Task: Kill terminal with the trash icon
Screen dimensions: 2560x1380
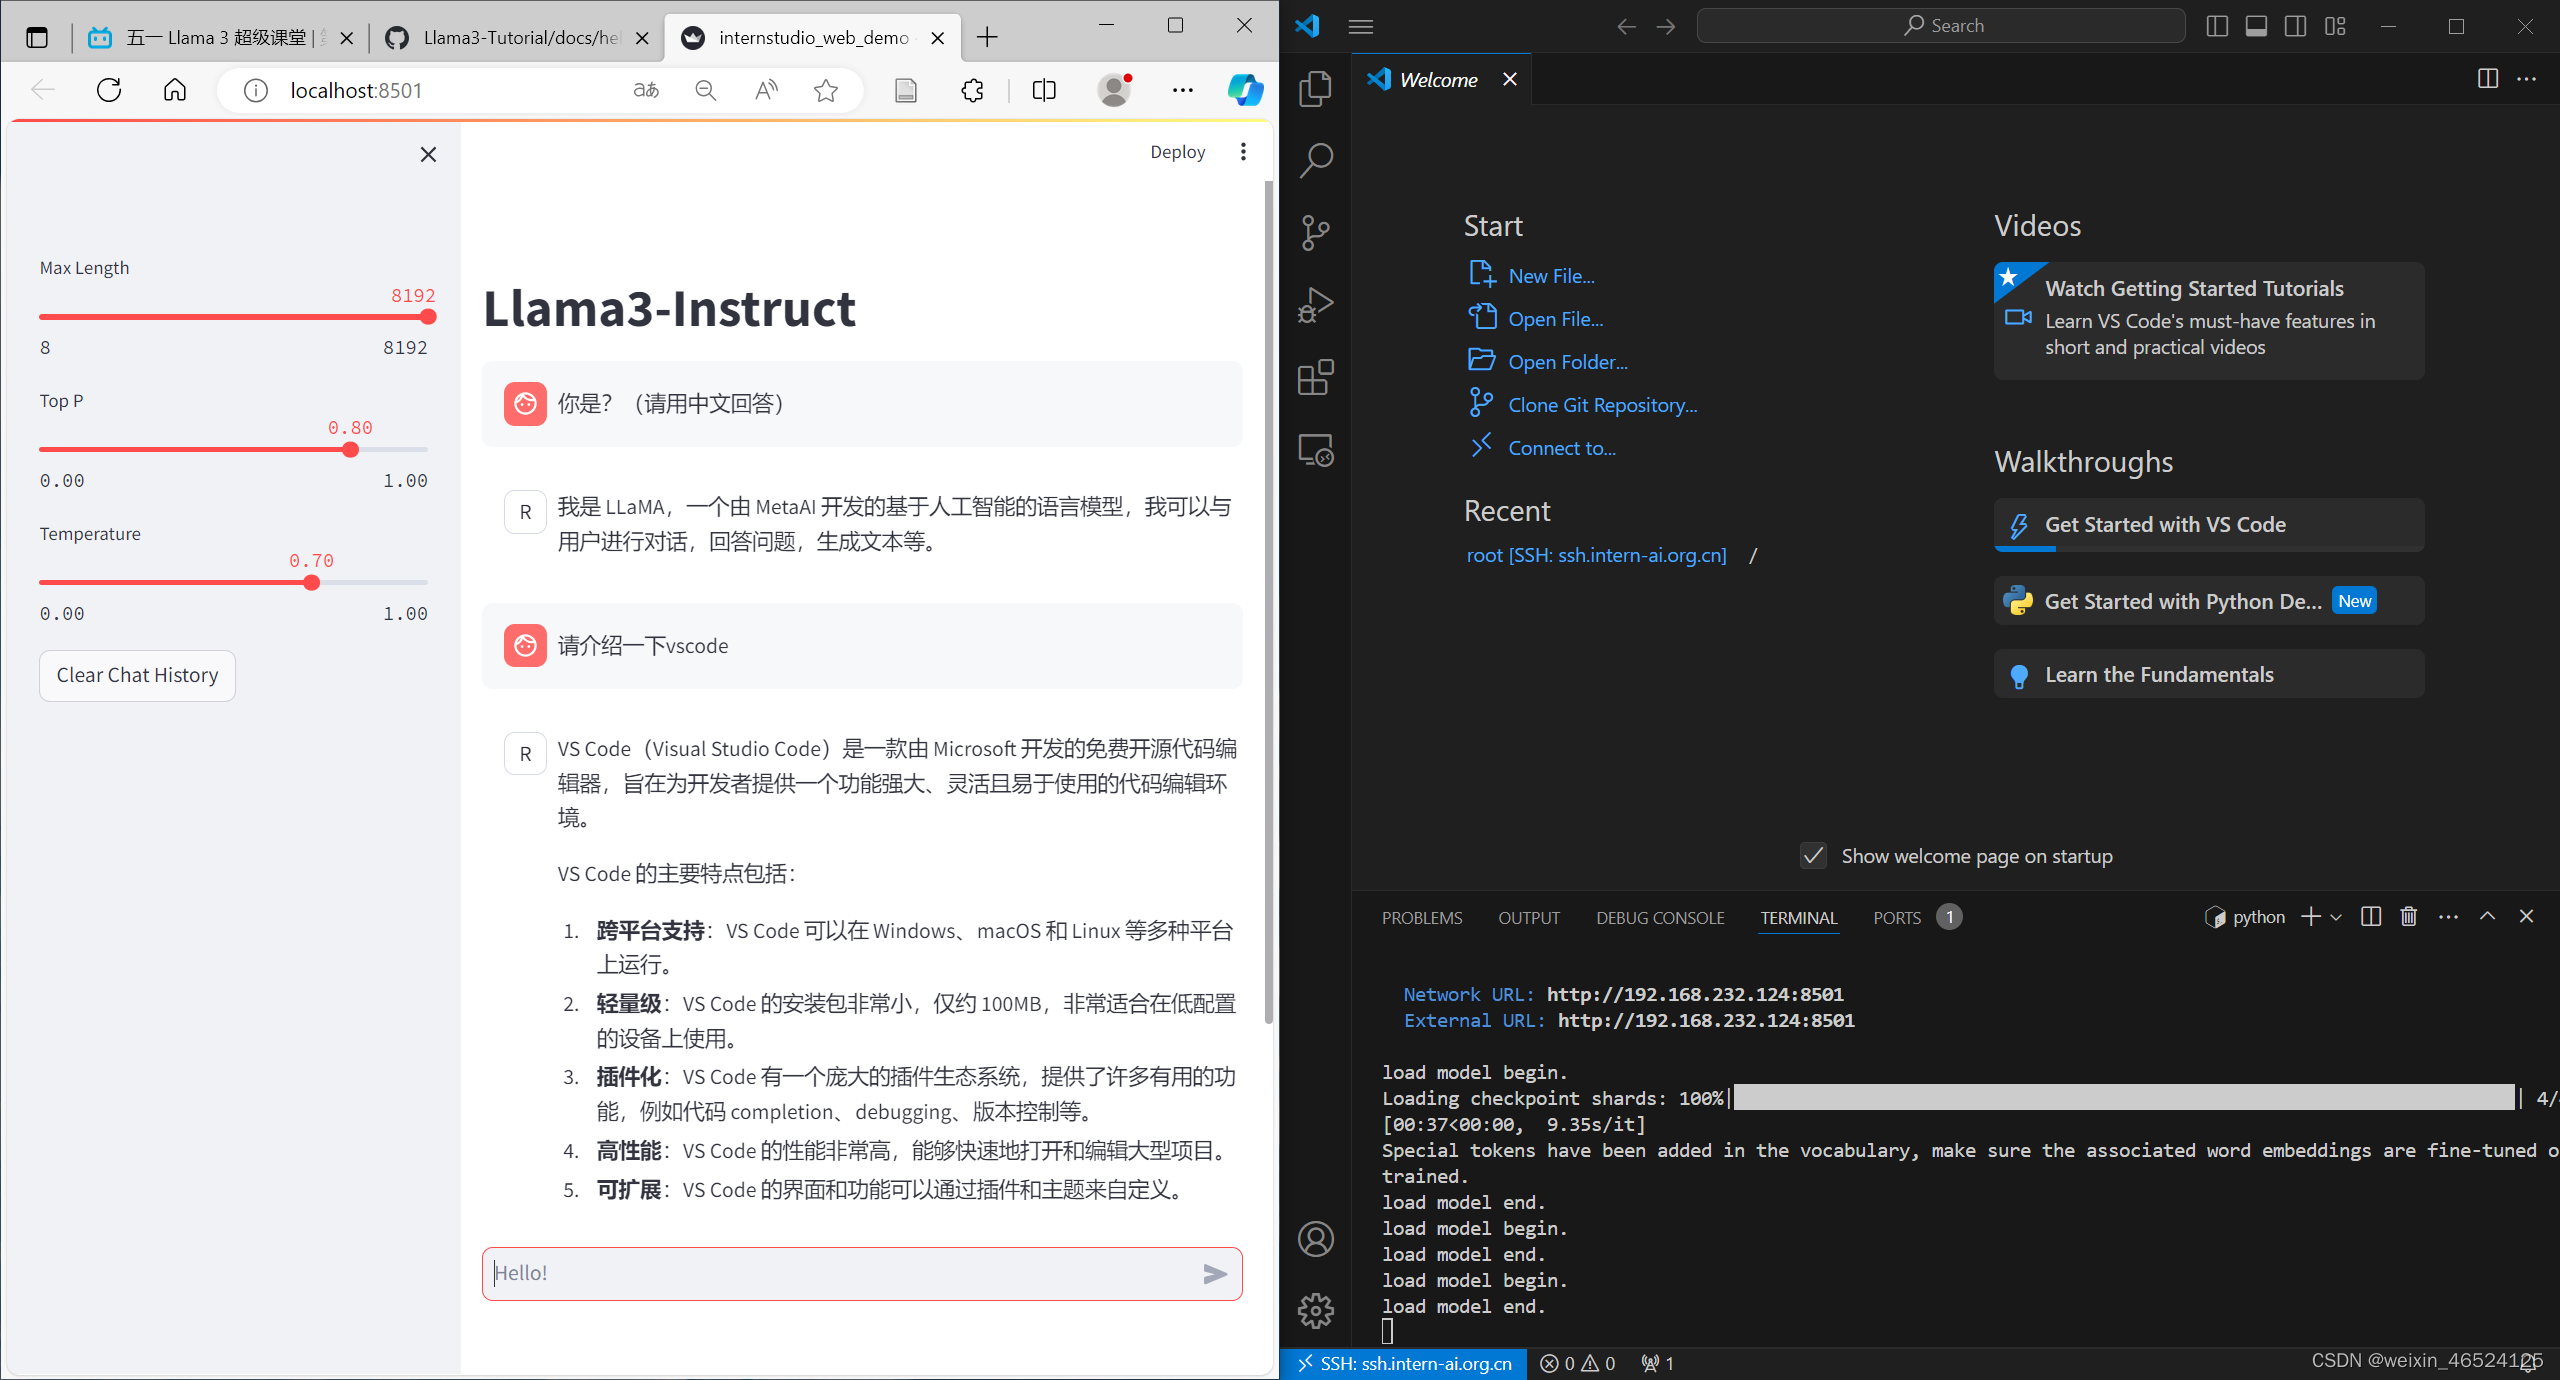Action: point(2408,917)
